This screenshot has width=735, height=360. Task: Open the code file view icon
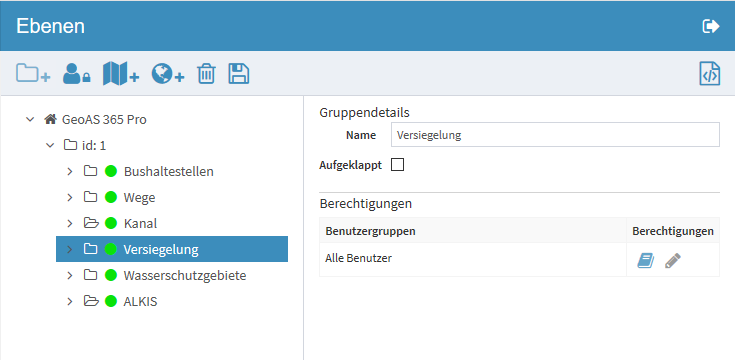(x=710, y=74)
